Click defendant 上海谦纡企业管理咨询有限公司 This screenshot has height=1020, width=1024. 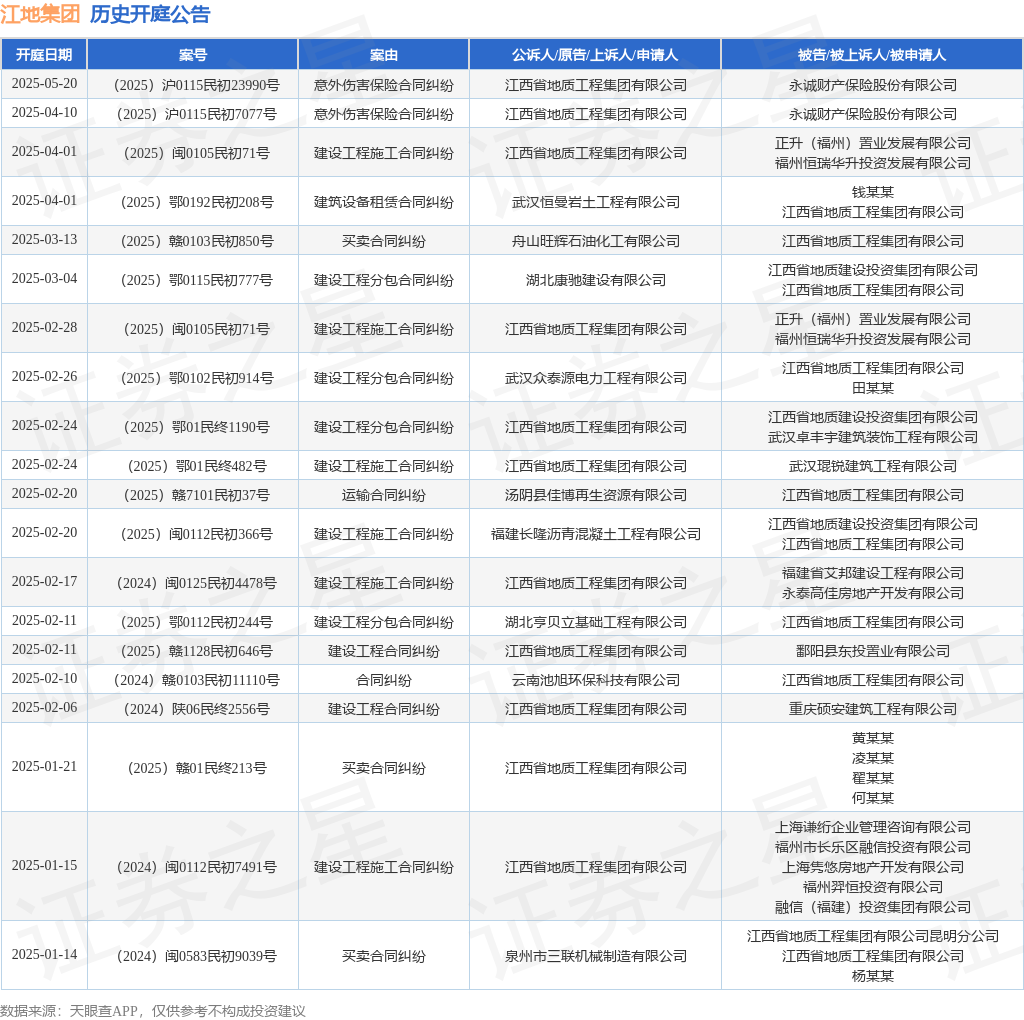[x=872, y=827]
